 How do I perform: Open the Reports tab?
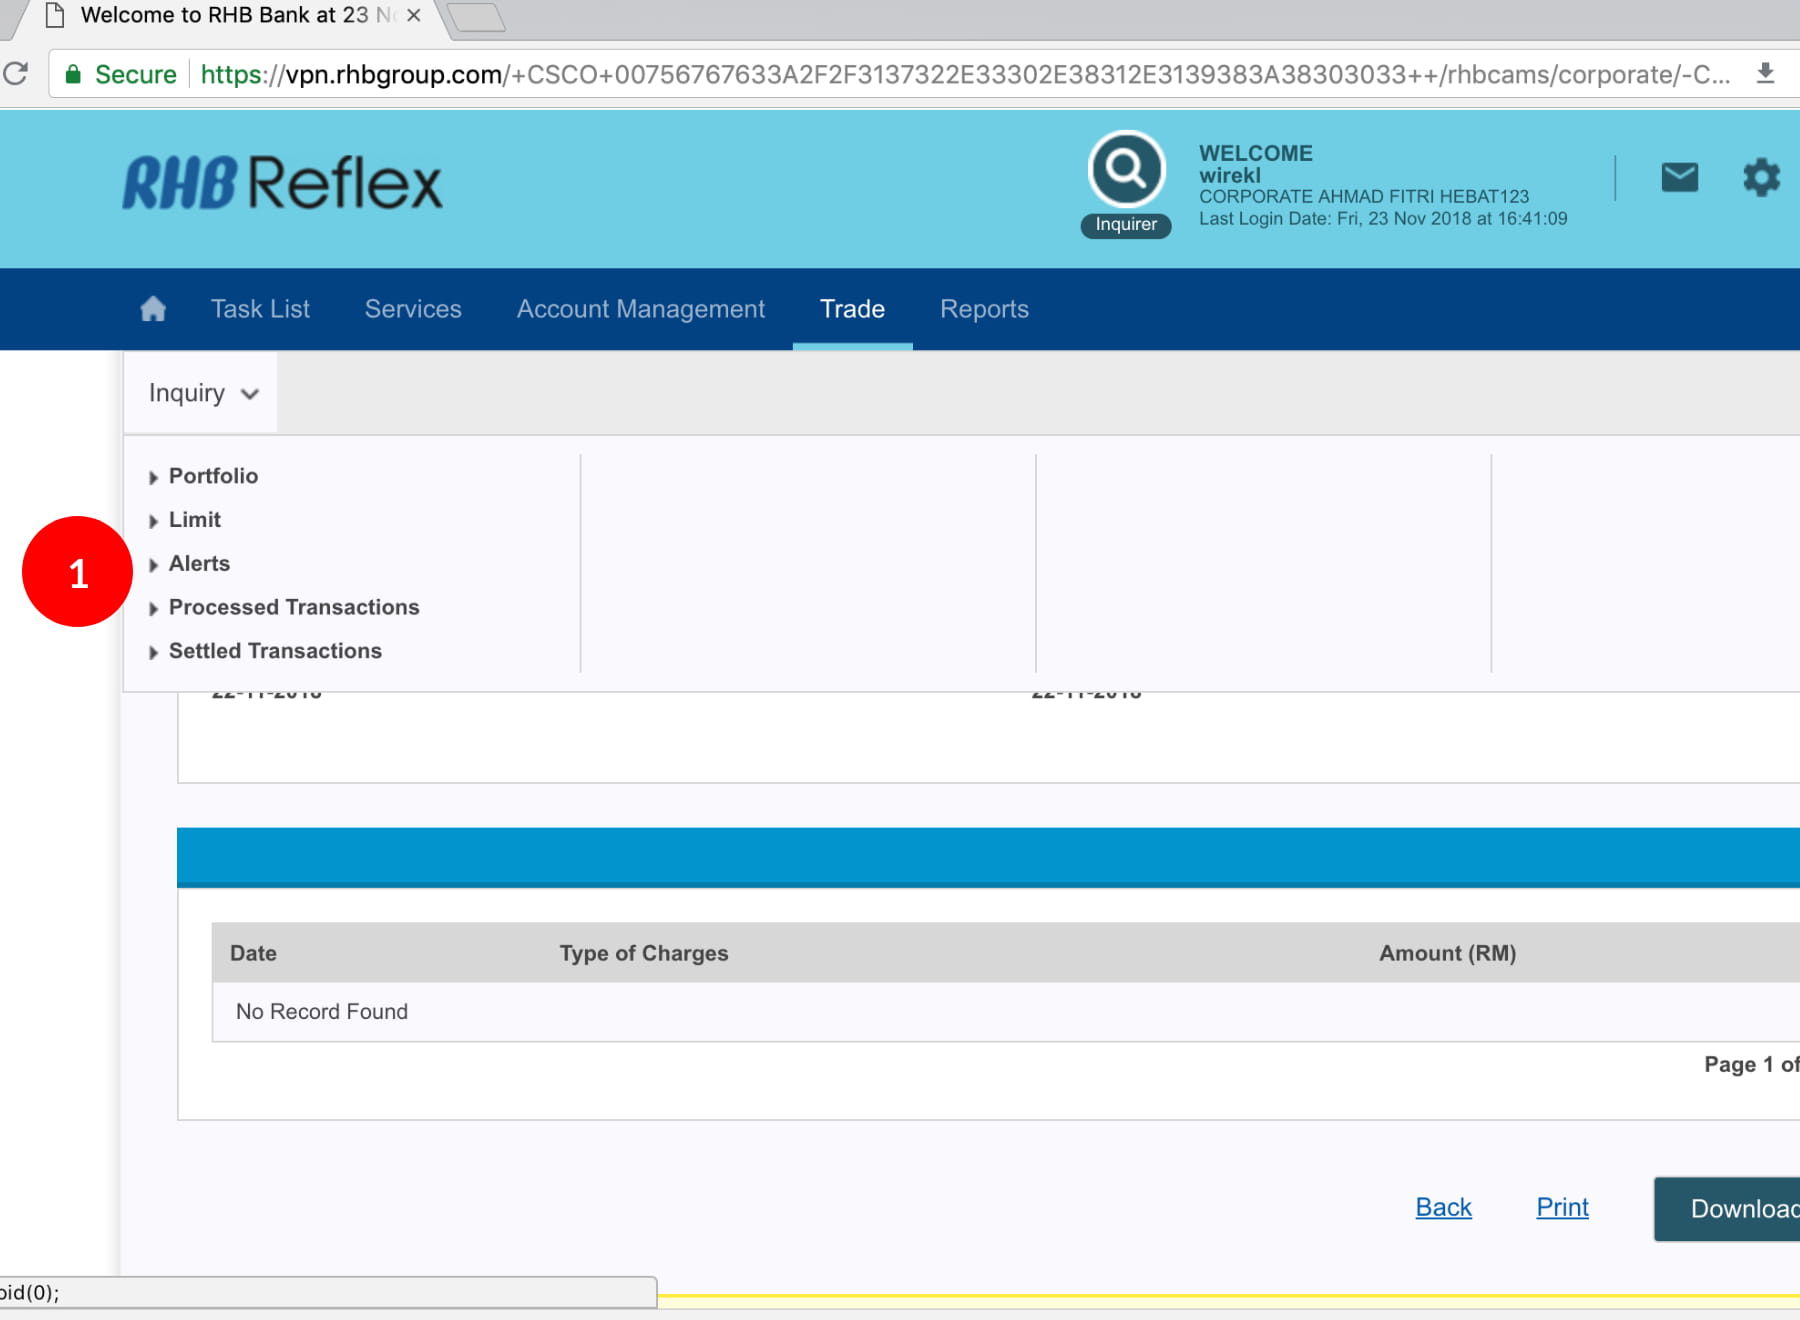click(984, 309)
